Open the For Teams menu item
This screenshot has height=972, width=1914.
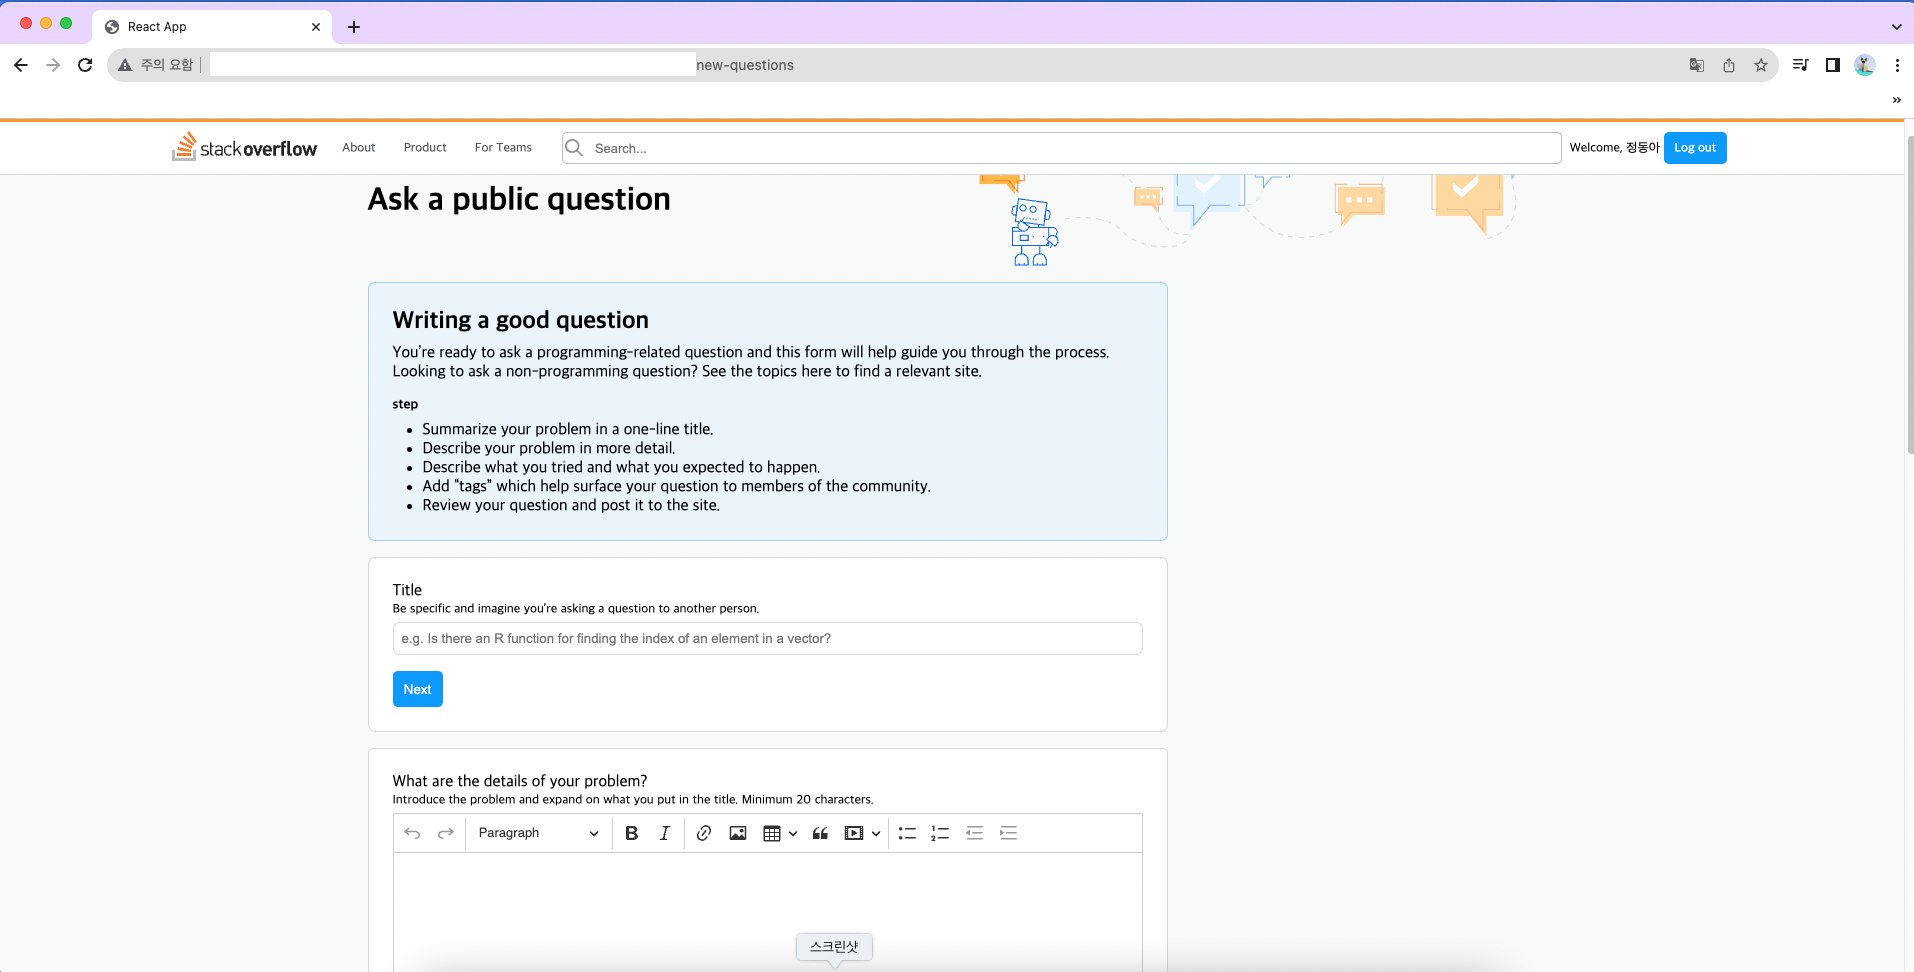coord(502,147)
